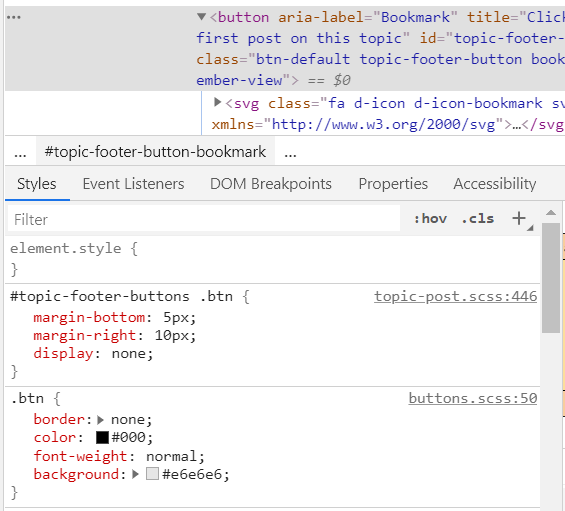Click scrollbar up arrow in Styles pane

551,213
